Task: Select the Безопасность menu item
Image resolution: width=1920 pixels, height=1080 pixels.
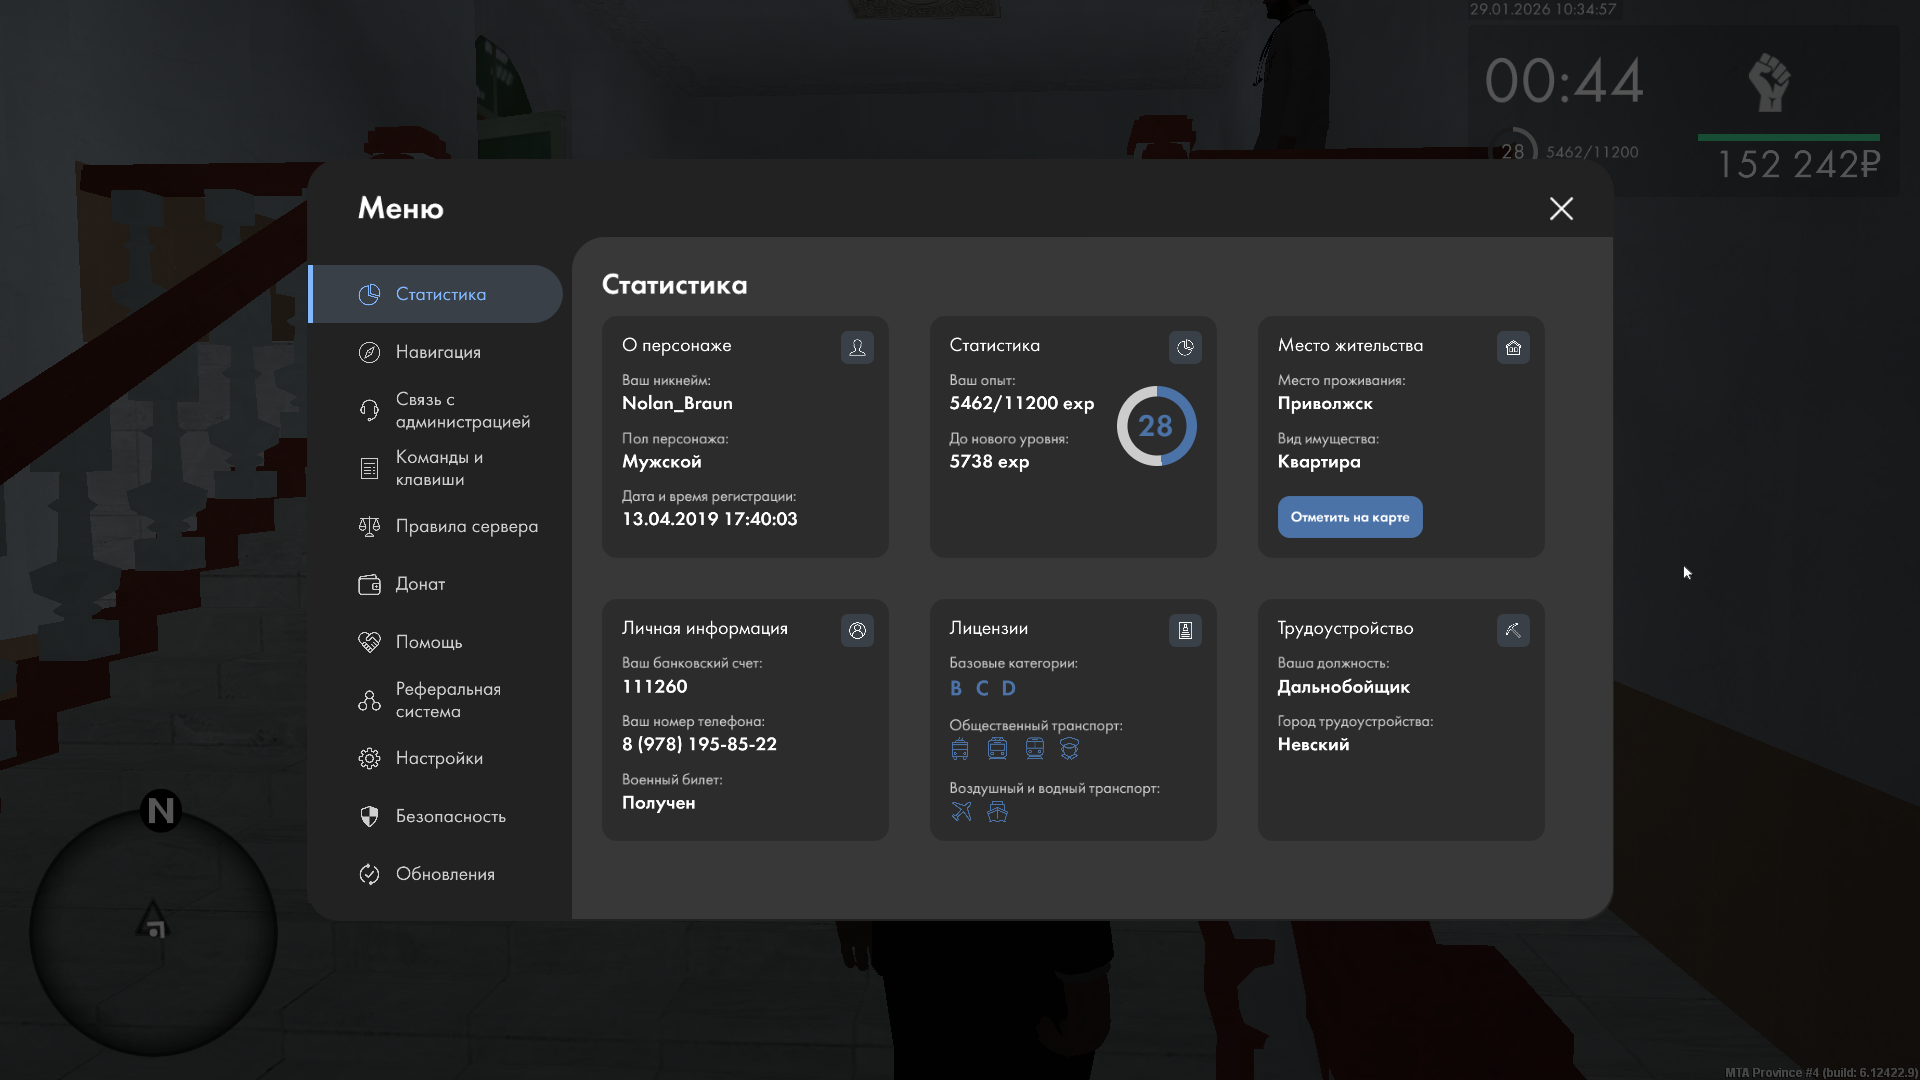Action: click(450, 816)
